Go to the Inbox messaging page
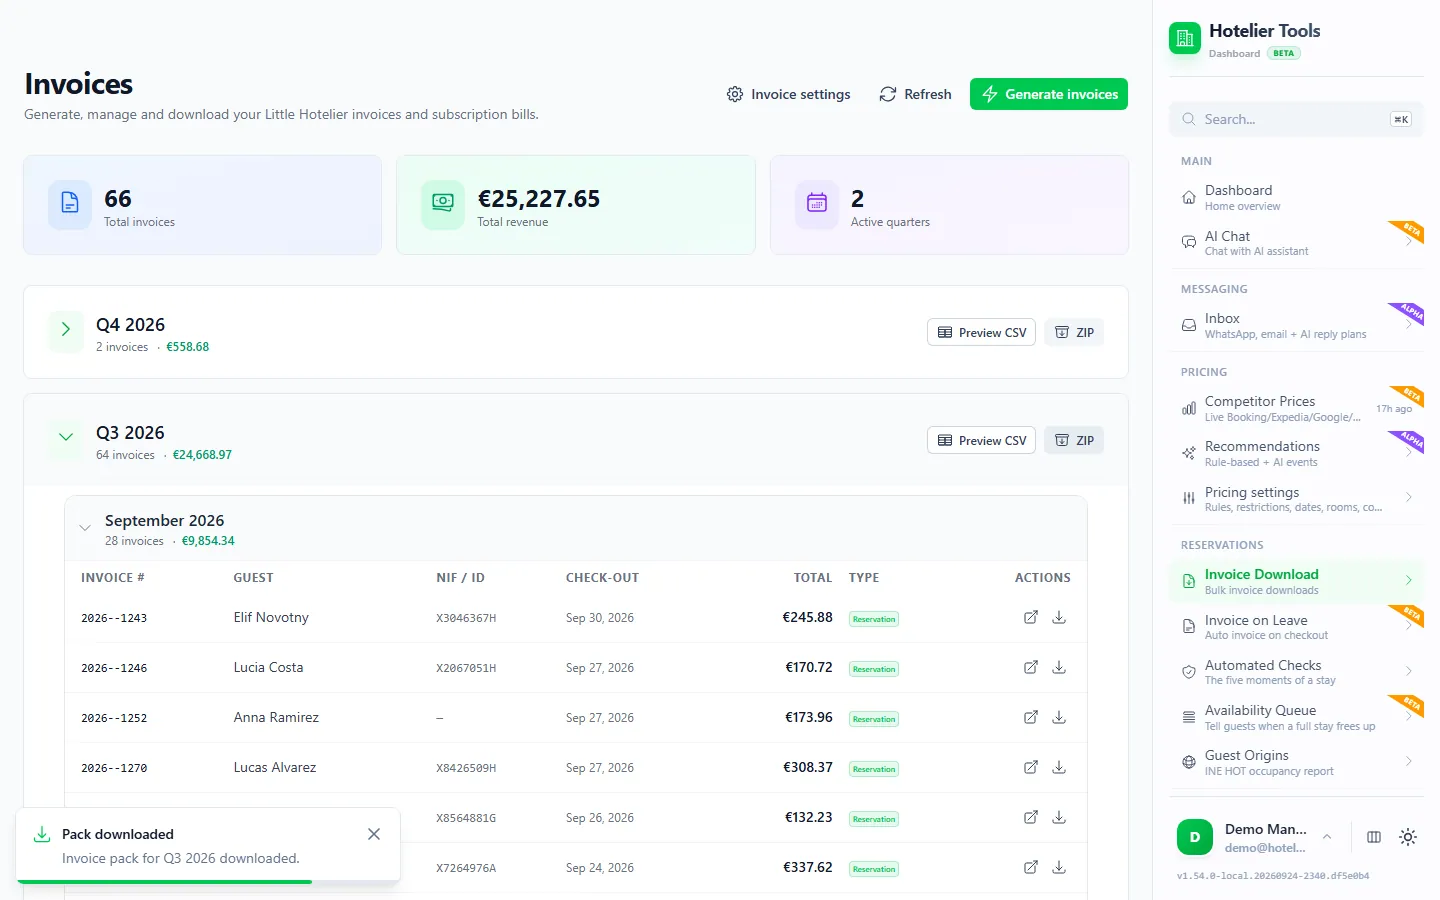The height and width of the screenshot is (900, 1440). pos(1296,325)
